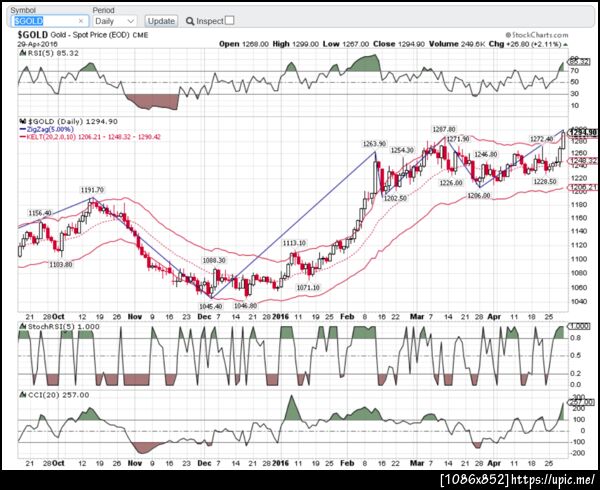Viewport: 600px width, 490px height.
Task: Click the panel icon beside CCI(20)
Action: coord(21,395)
